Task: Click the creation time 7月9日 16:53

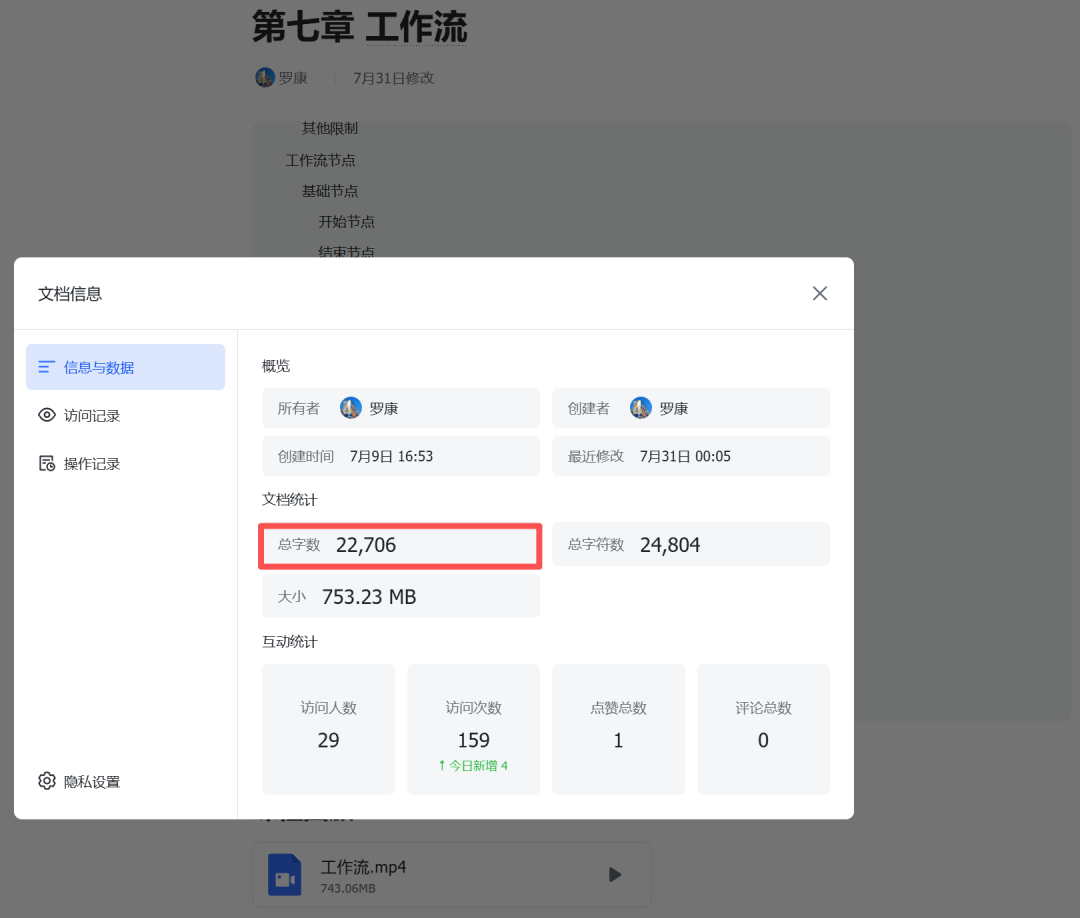Action: (391, 457)
